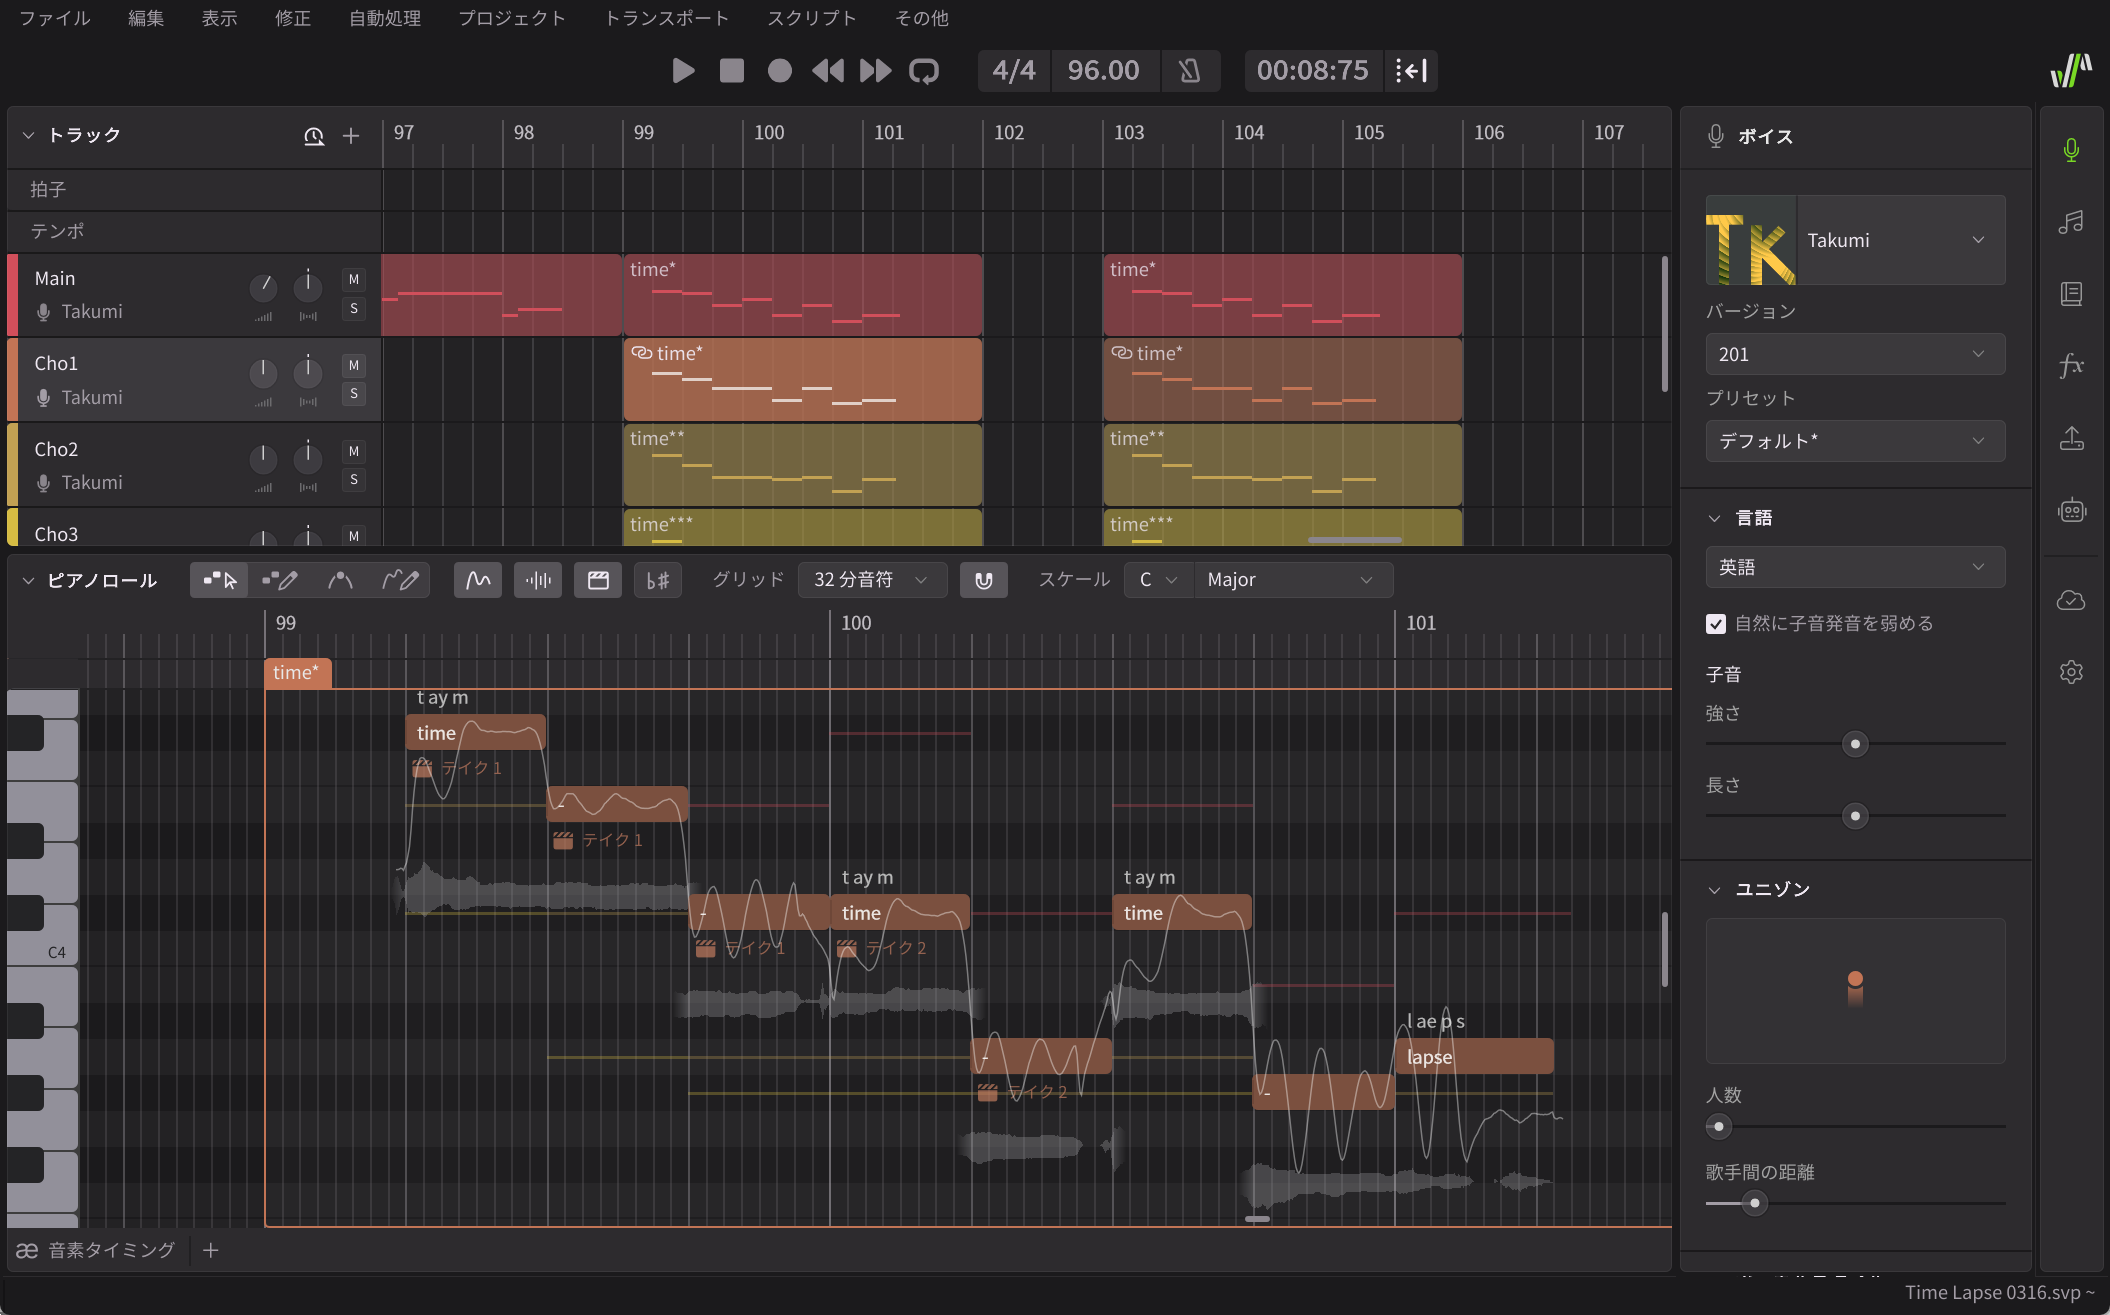Screen dimensions: 2110x1315
Task: Open the note properties music icon panel
Action: point(2071,222)
